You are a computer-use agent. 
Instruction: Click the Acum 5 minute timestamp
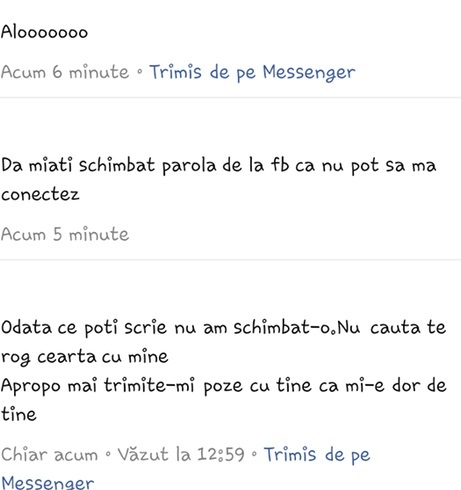point(65,234)
